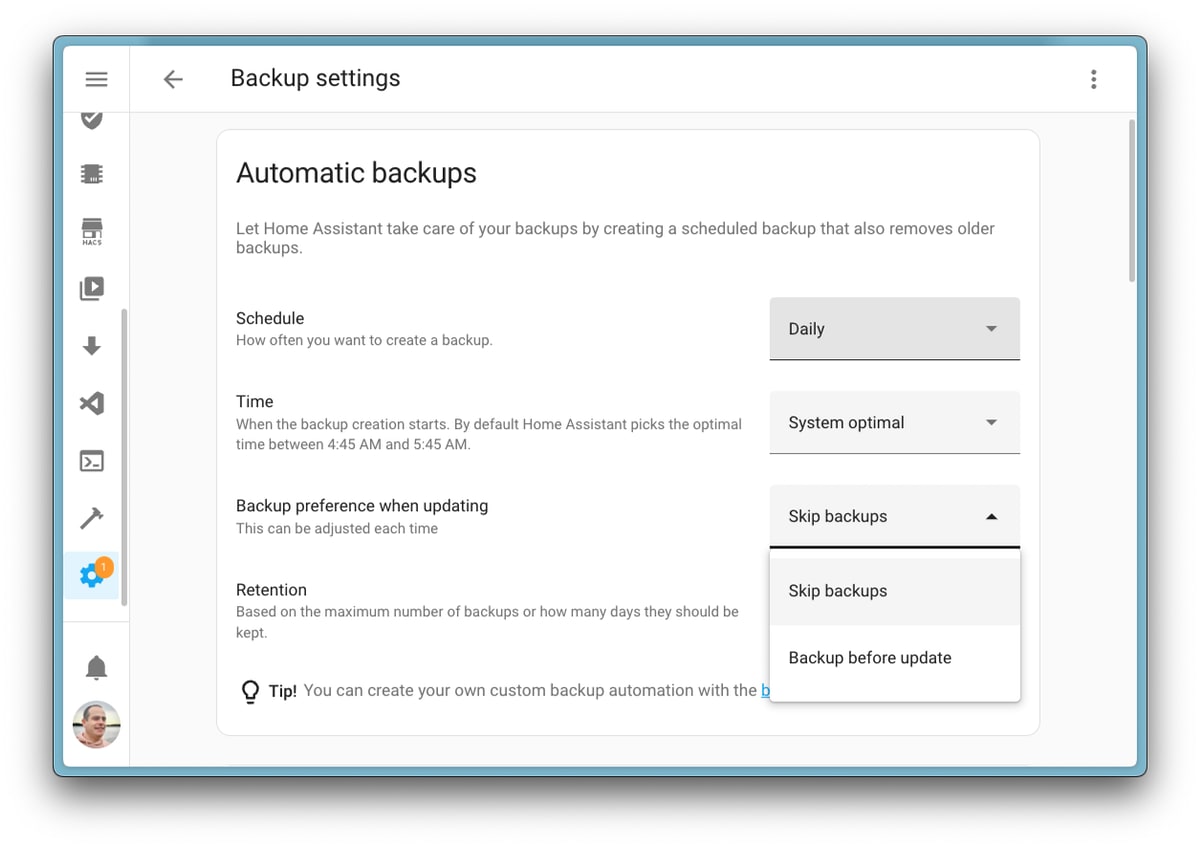
Task: Go back using the back arrow
Action: [x=173, y=79]
